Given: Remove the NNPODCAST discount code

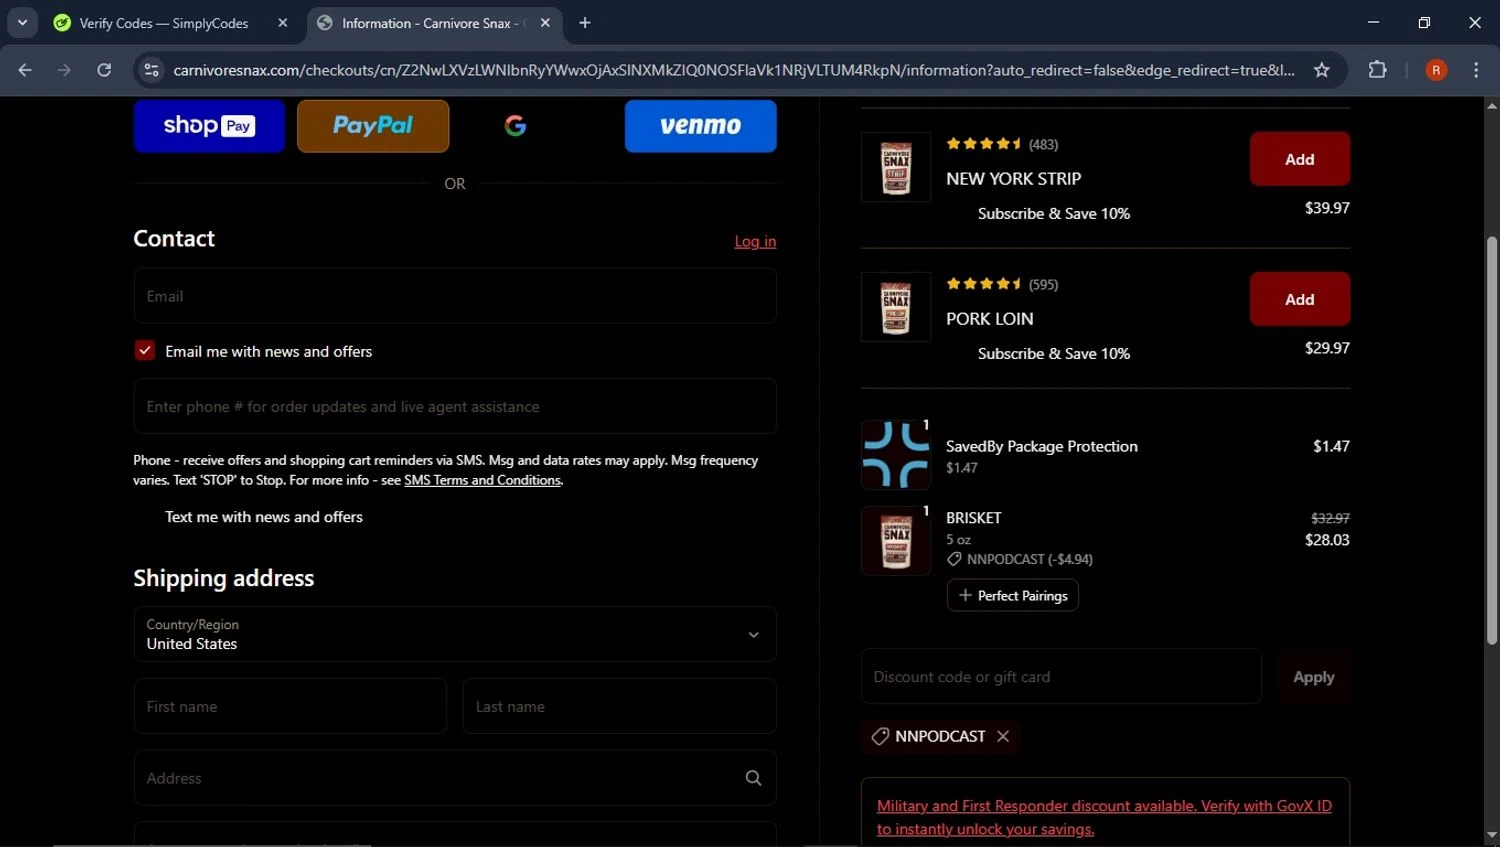Looking at the screenshot, I should (1003, 736).
